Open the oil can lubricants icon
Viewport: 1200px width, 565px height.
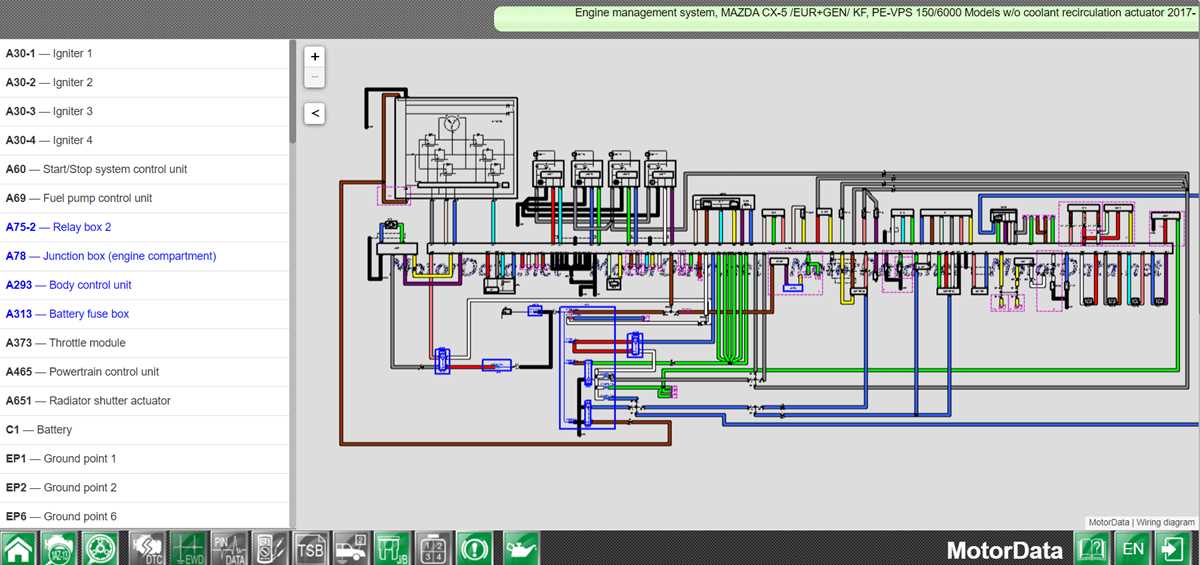[x=522, y=548]
